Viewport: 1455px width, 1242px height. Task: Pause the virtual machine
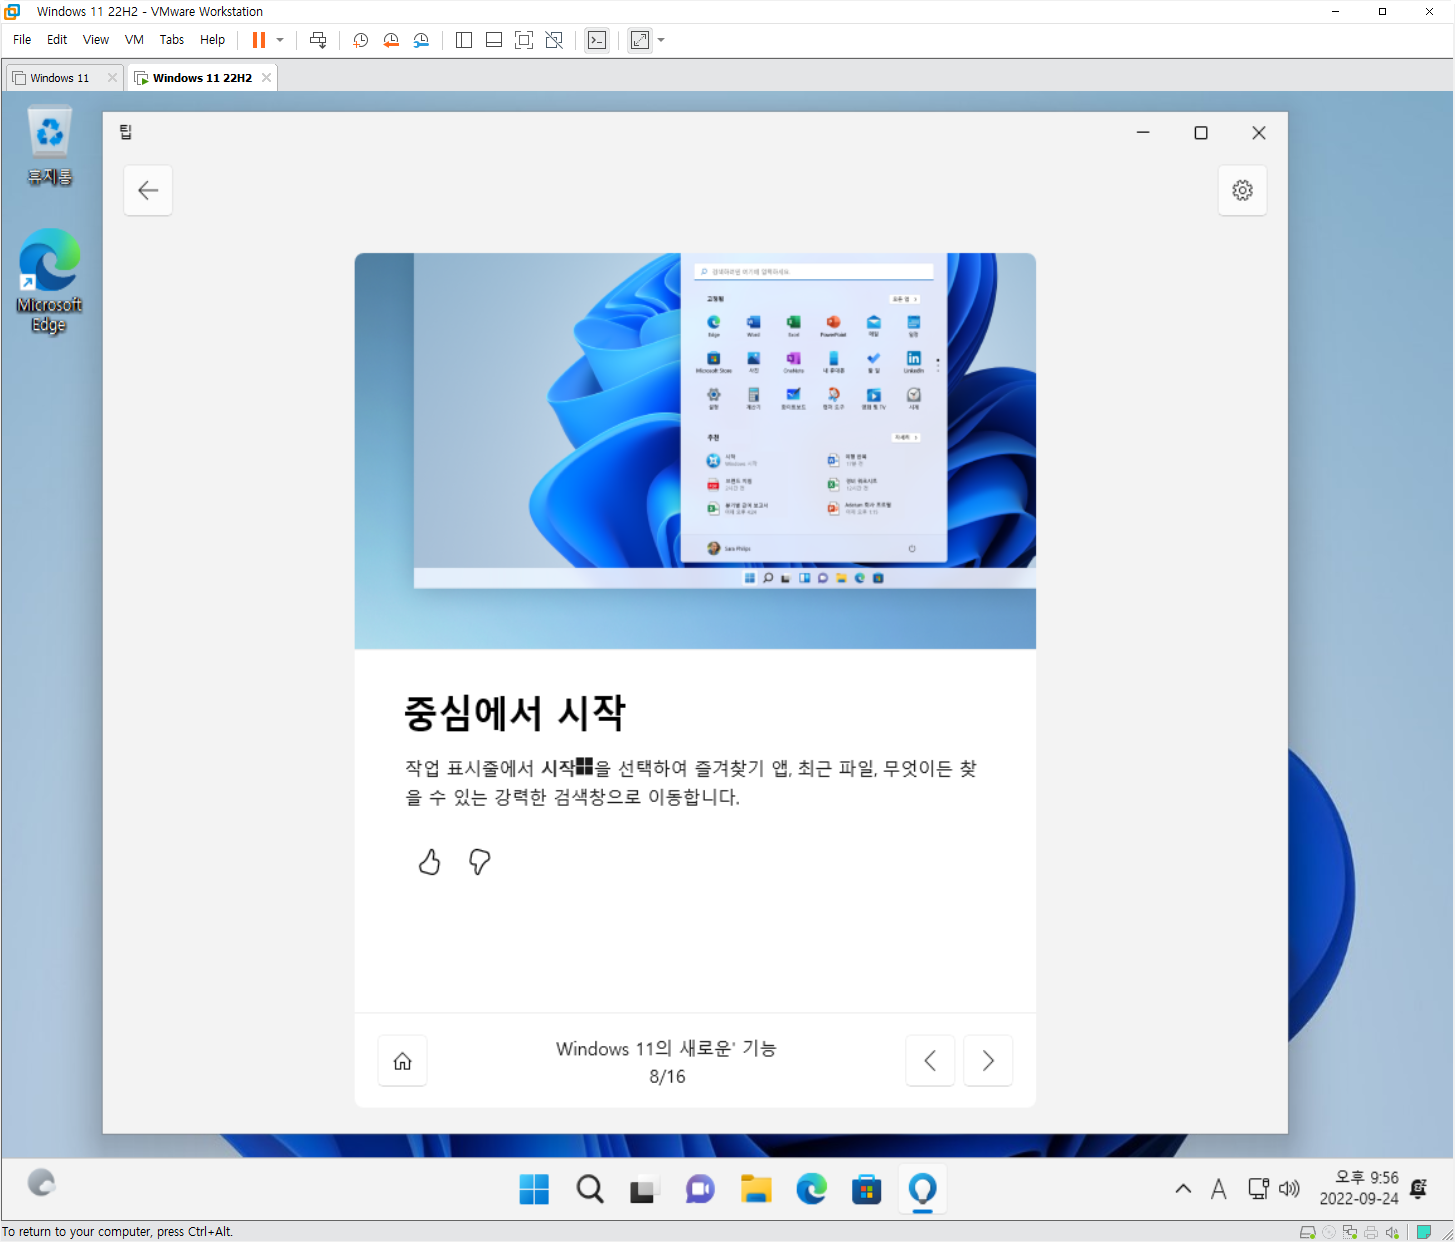pos(259,40)
